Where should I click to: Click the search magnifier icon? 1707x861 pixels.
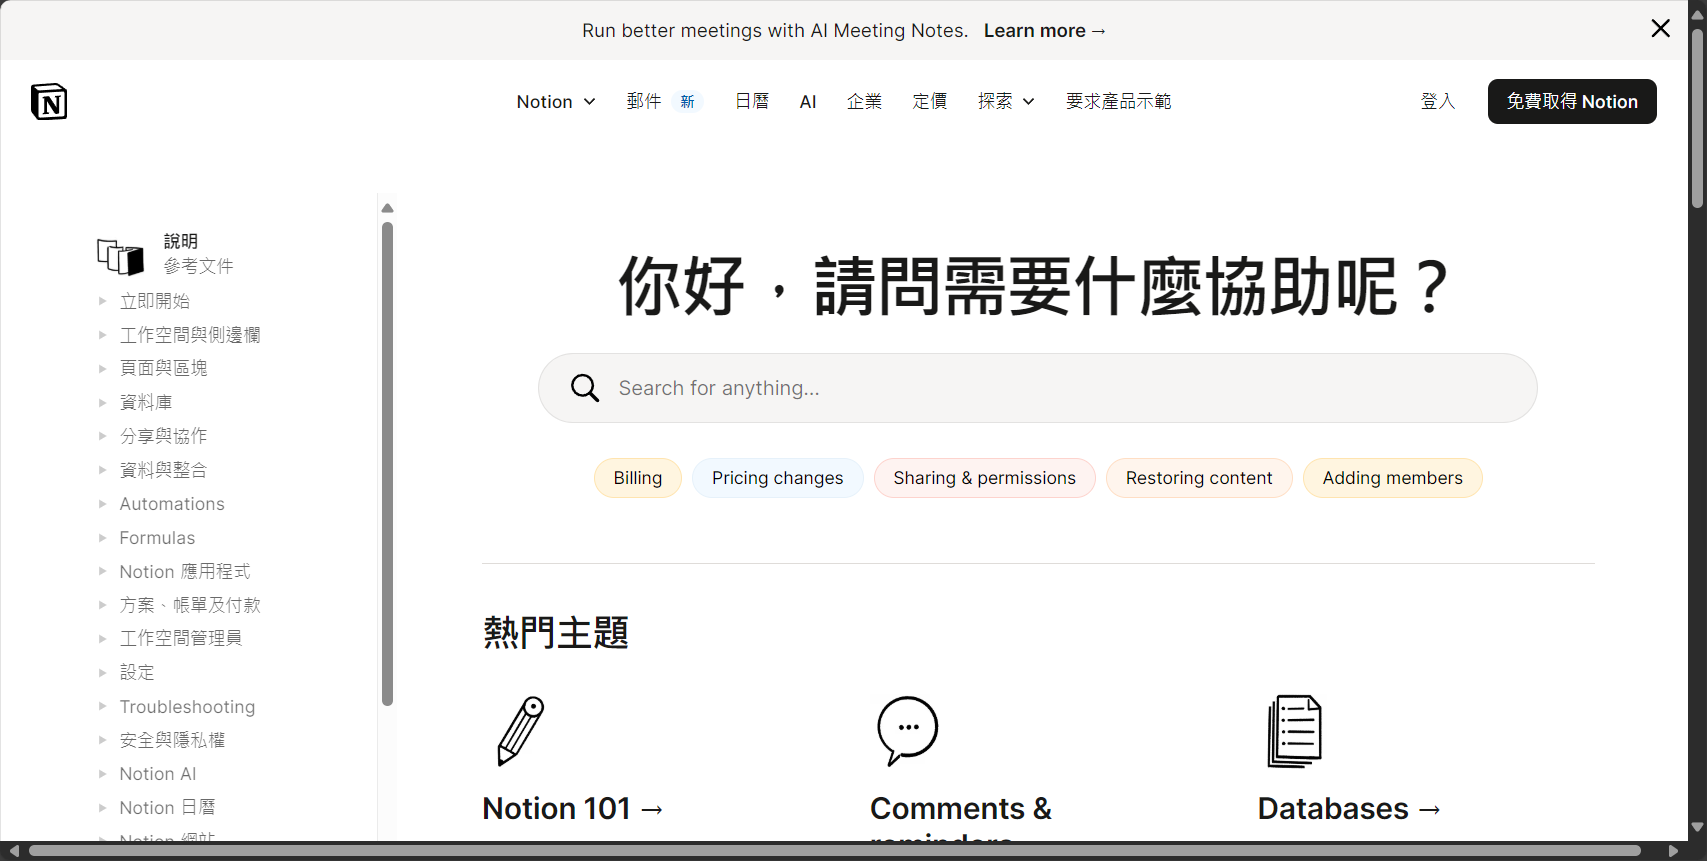pyautogui.click(x=585, y=388)
